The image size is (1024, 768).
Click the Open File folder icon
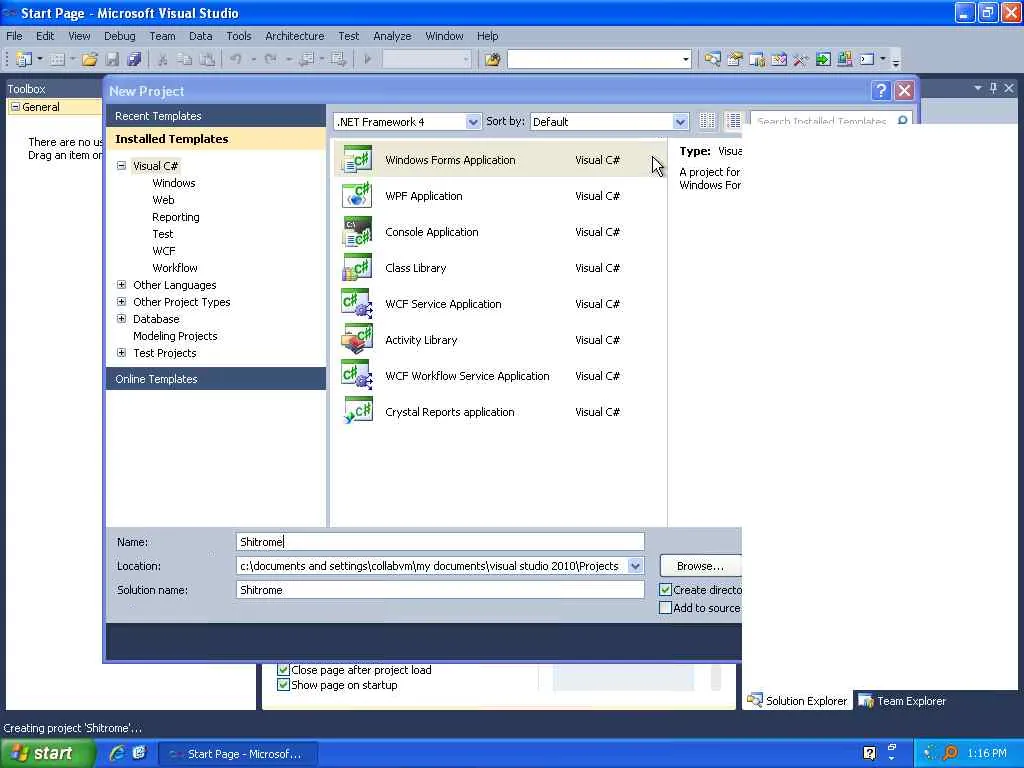(x=89, y=59)
